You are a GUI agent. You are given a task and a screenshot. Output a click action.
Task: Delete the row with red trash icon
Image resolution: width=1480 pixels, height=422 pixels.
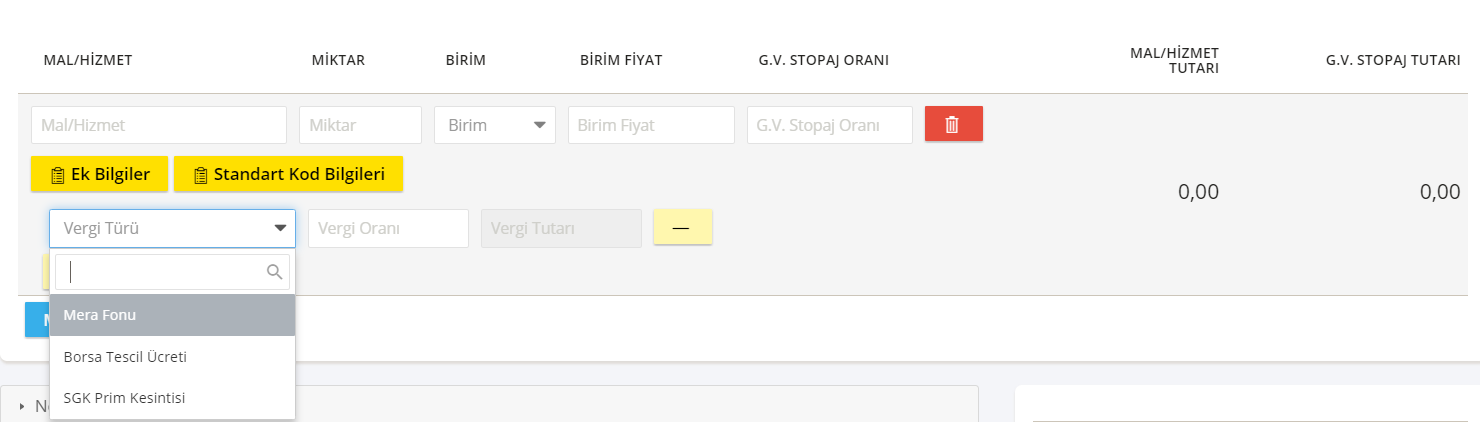pos(954,124)
